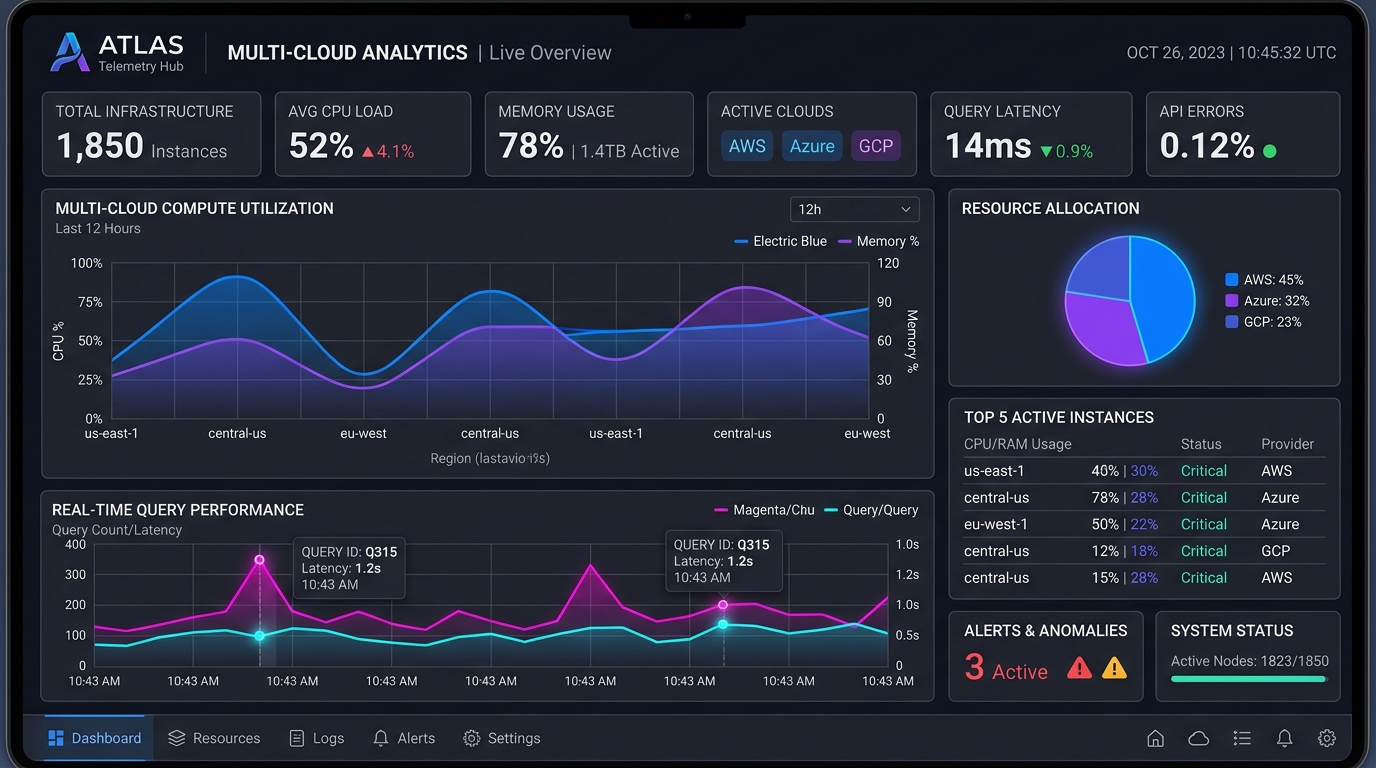
Task: Open the Settings tab
Action: click(502, 738)
